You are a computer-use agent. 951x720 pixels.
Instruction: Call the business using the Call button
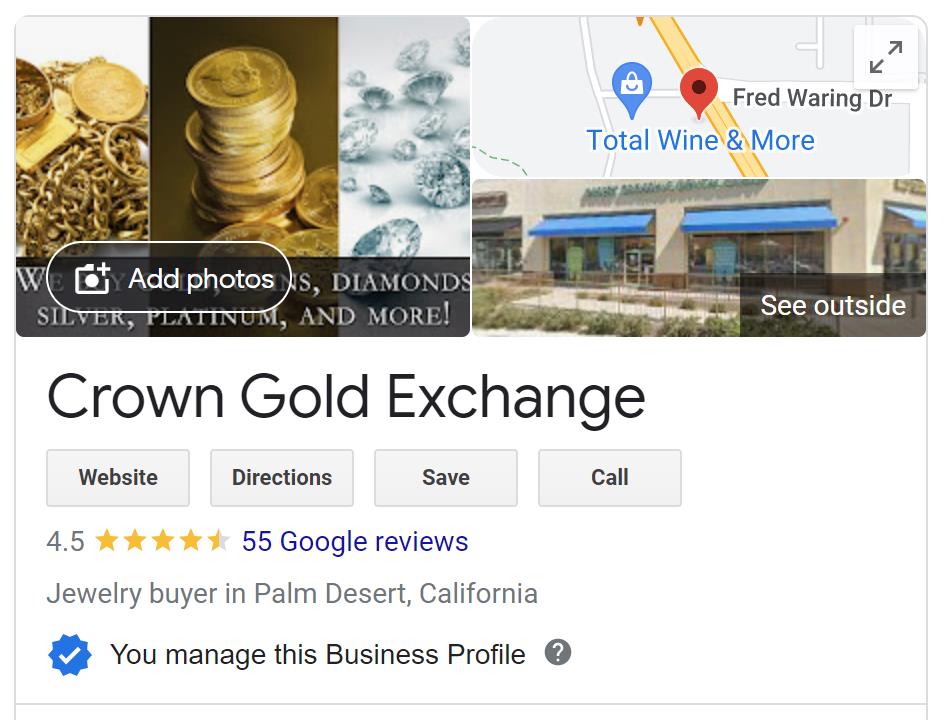tap(609, 477)
